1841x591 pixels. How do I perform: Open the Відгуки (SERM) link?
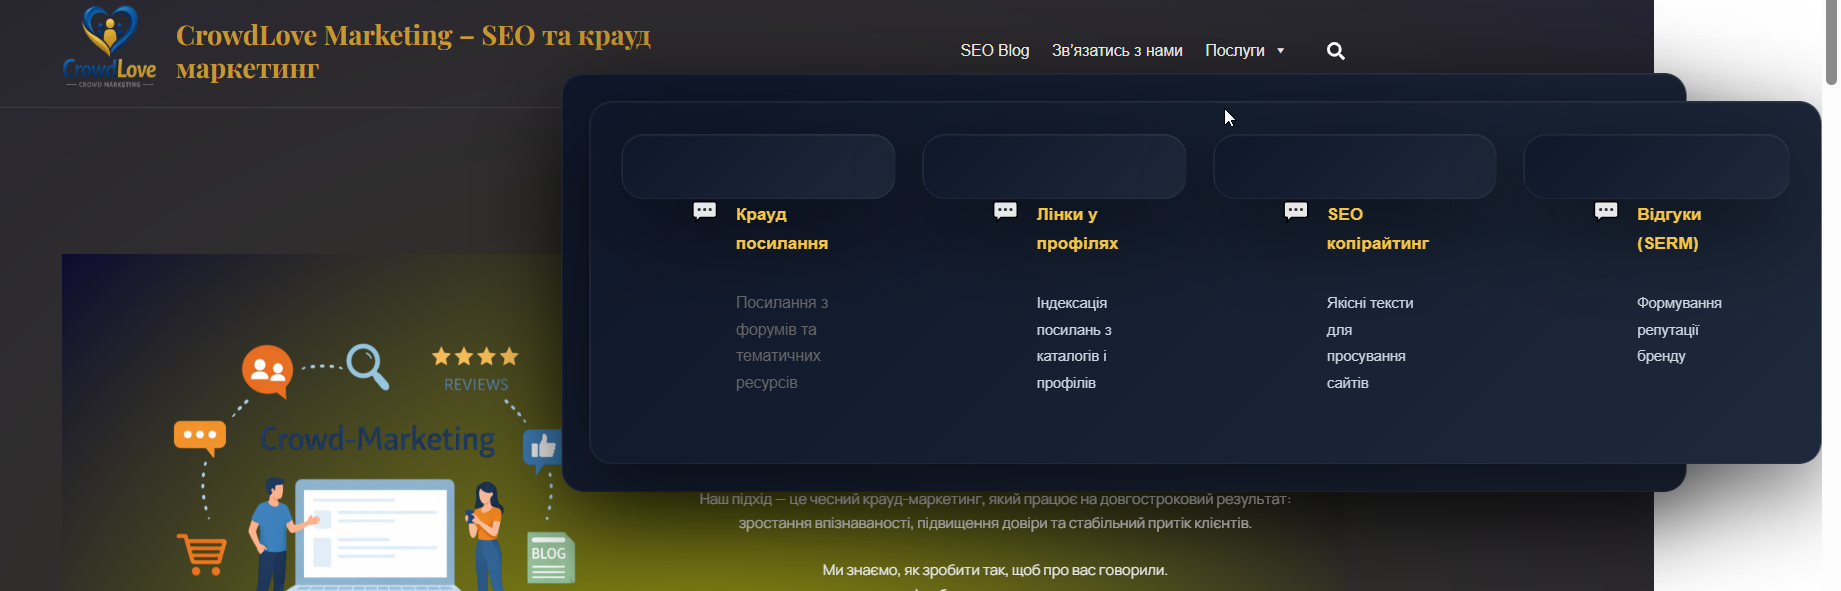[x=1669, y=229]
